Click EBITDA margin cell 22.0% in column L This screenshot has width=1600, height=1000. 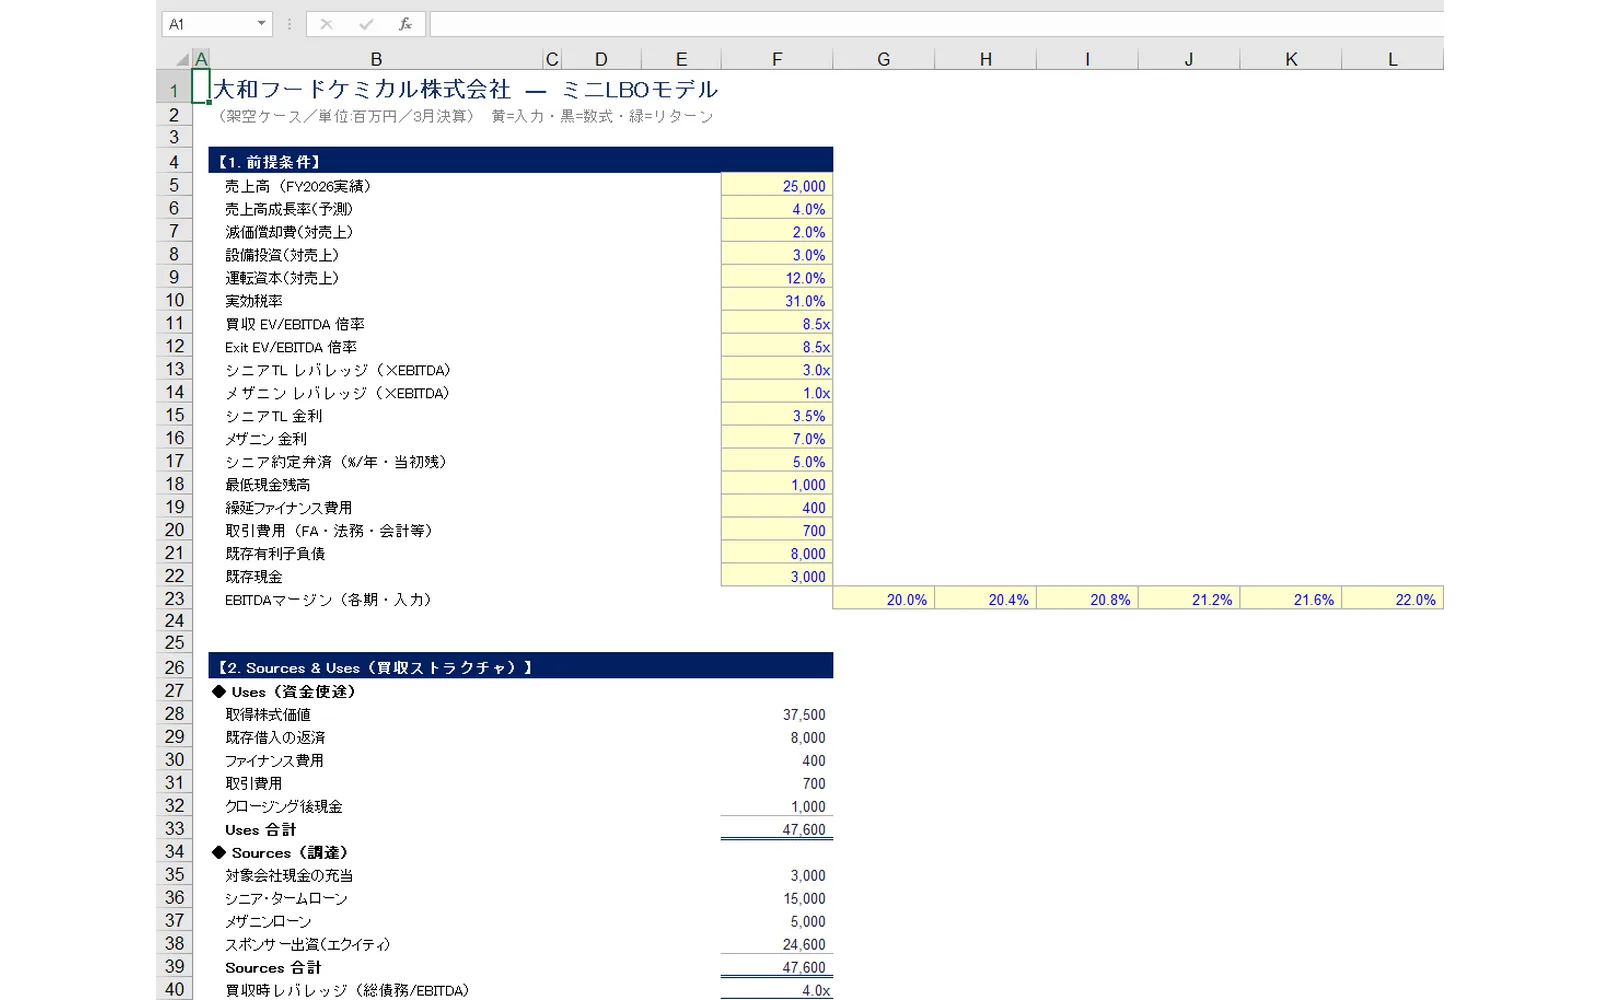1392,599
